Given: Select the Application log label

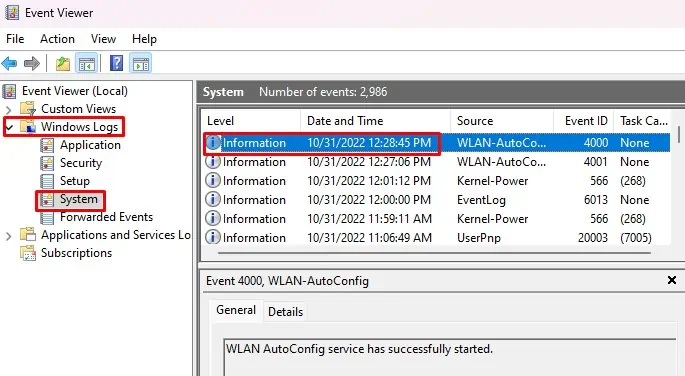Looking at the screenshot, I should coord(90,145).
